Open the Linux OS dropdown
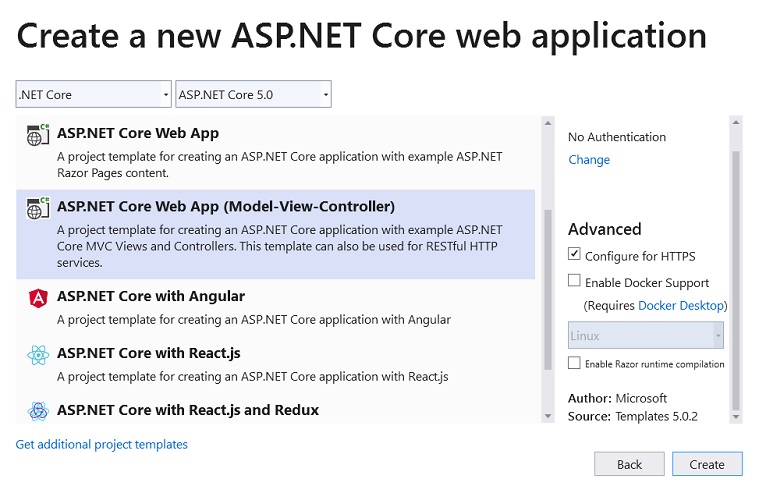 [x=646, y=335]
